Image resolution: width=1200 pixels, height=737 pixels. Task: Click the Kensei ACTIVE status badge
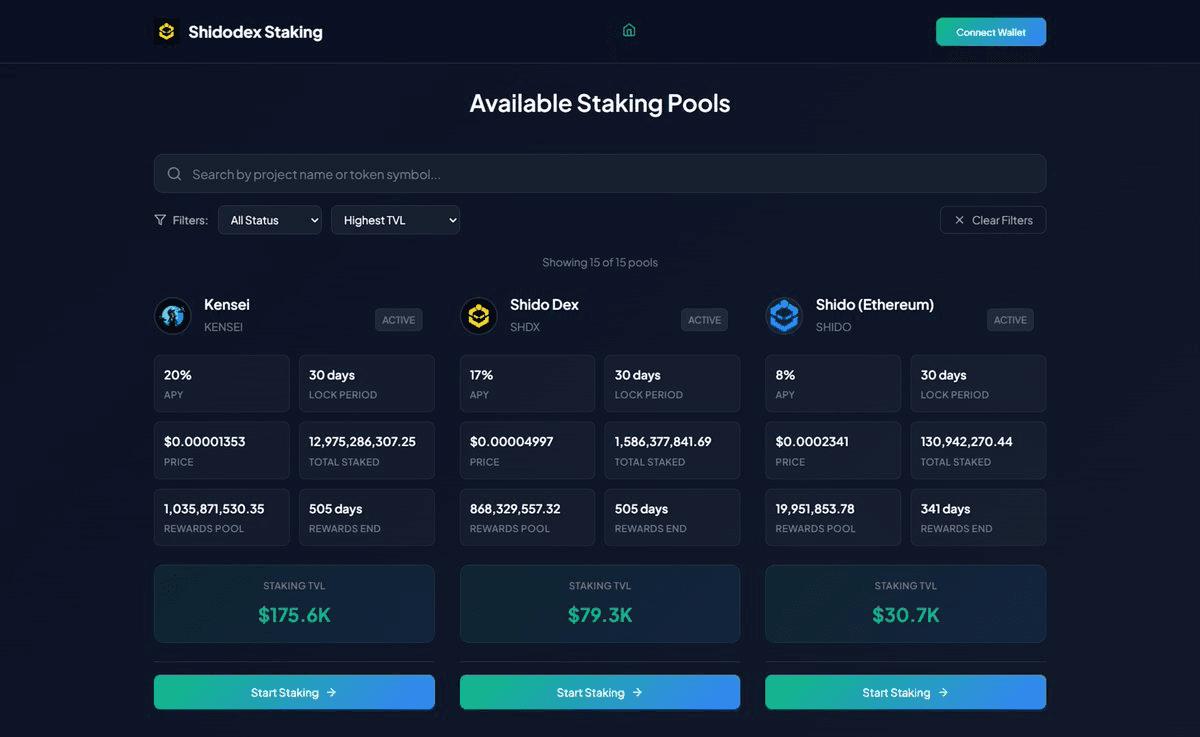coord(398,320)
